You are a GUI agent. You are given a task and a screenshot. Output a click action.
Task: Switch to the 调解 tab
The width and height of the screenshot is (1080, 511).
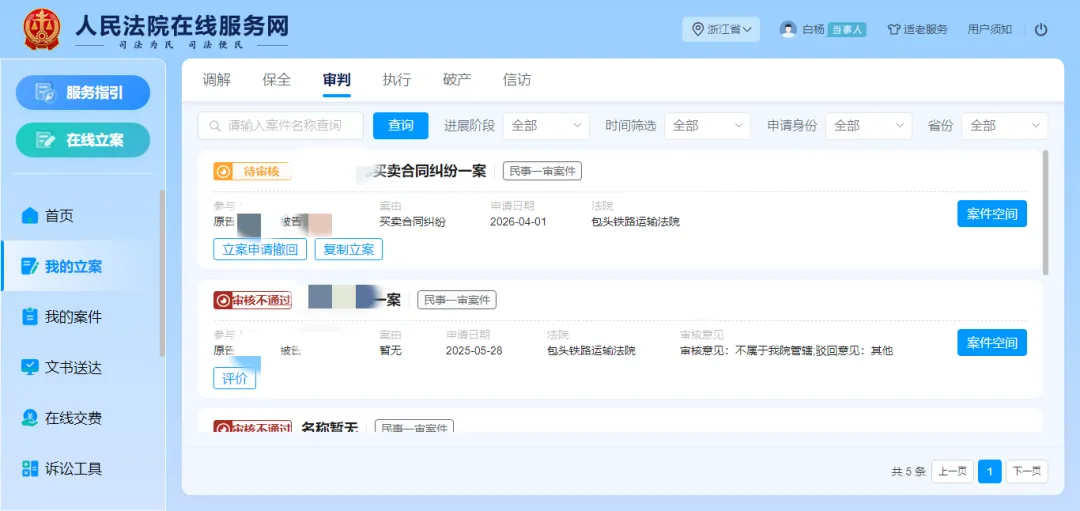pos(216,80)
